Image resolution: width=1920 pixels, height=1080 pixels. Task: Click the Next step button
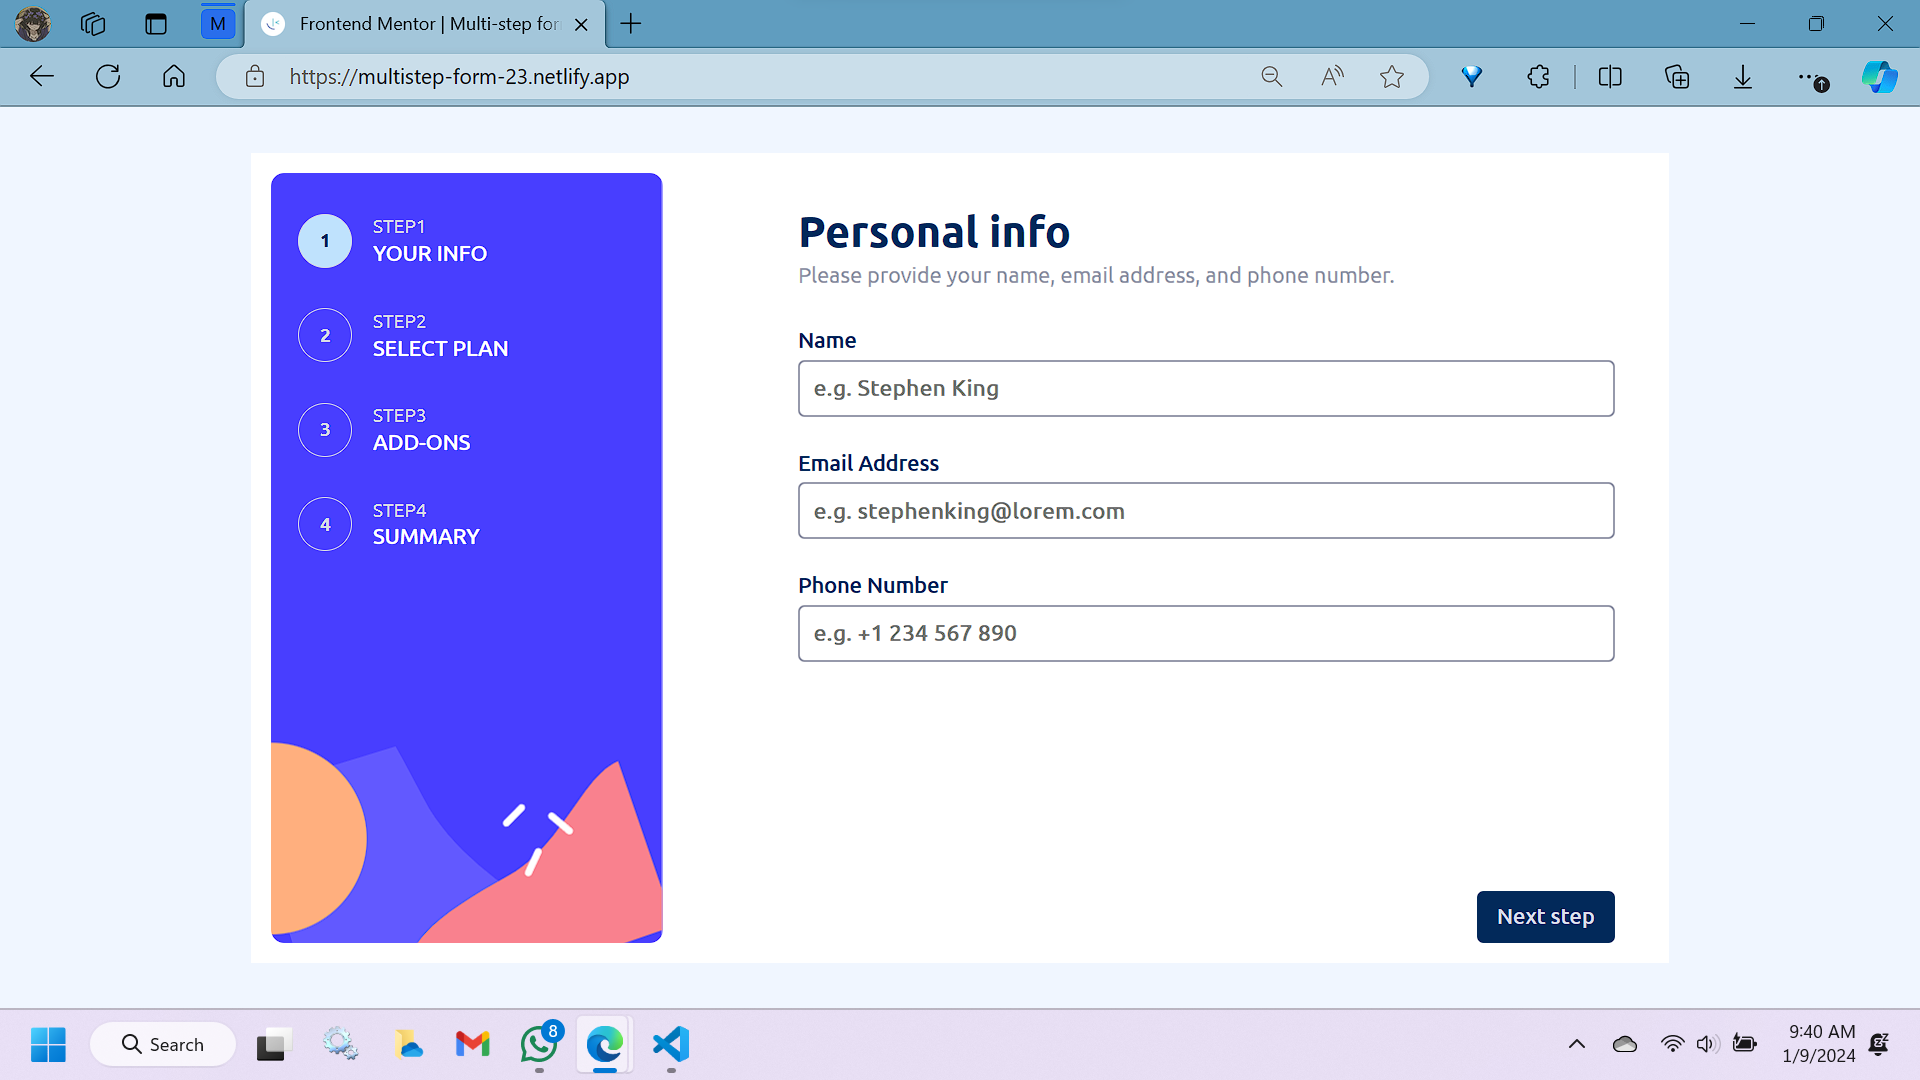[x=1545, y=916]
